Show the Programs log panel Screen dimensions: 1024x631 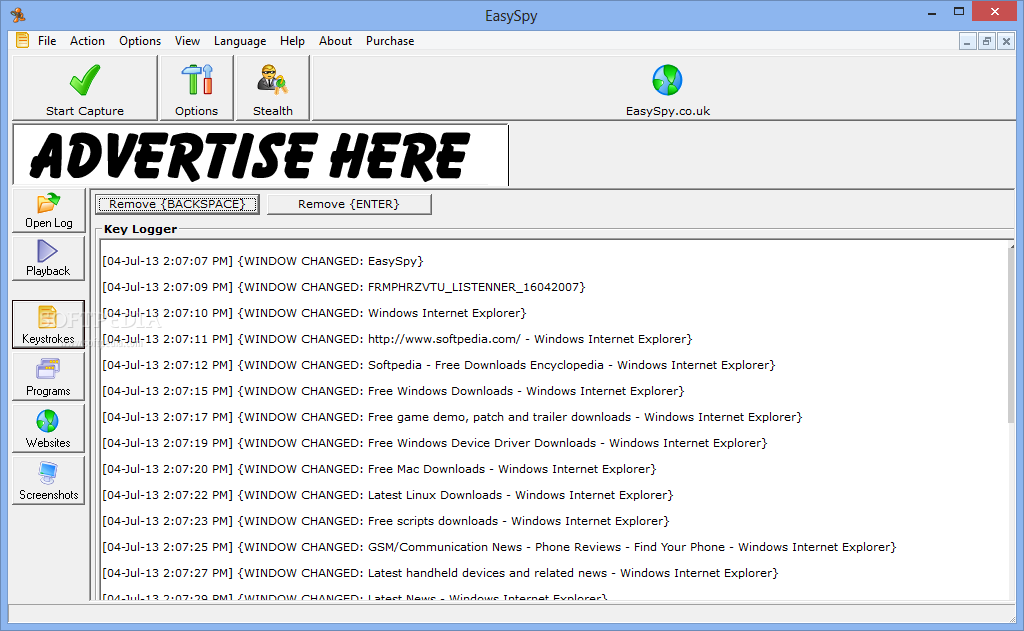point(48,376)
